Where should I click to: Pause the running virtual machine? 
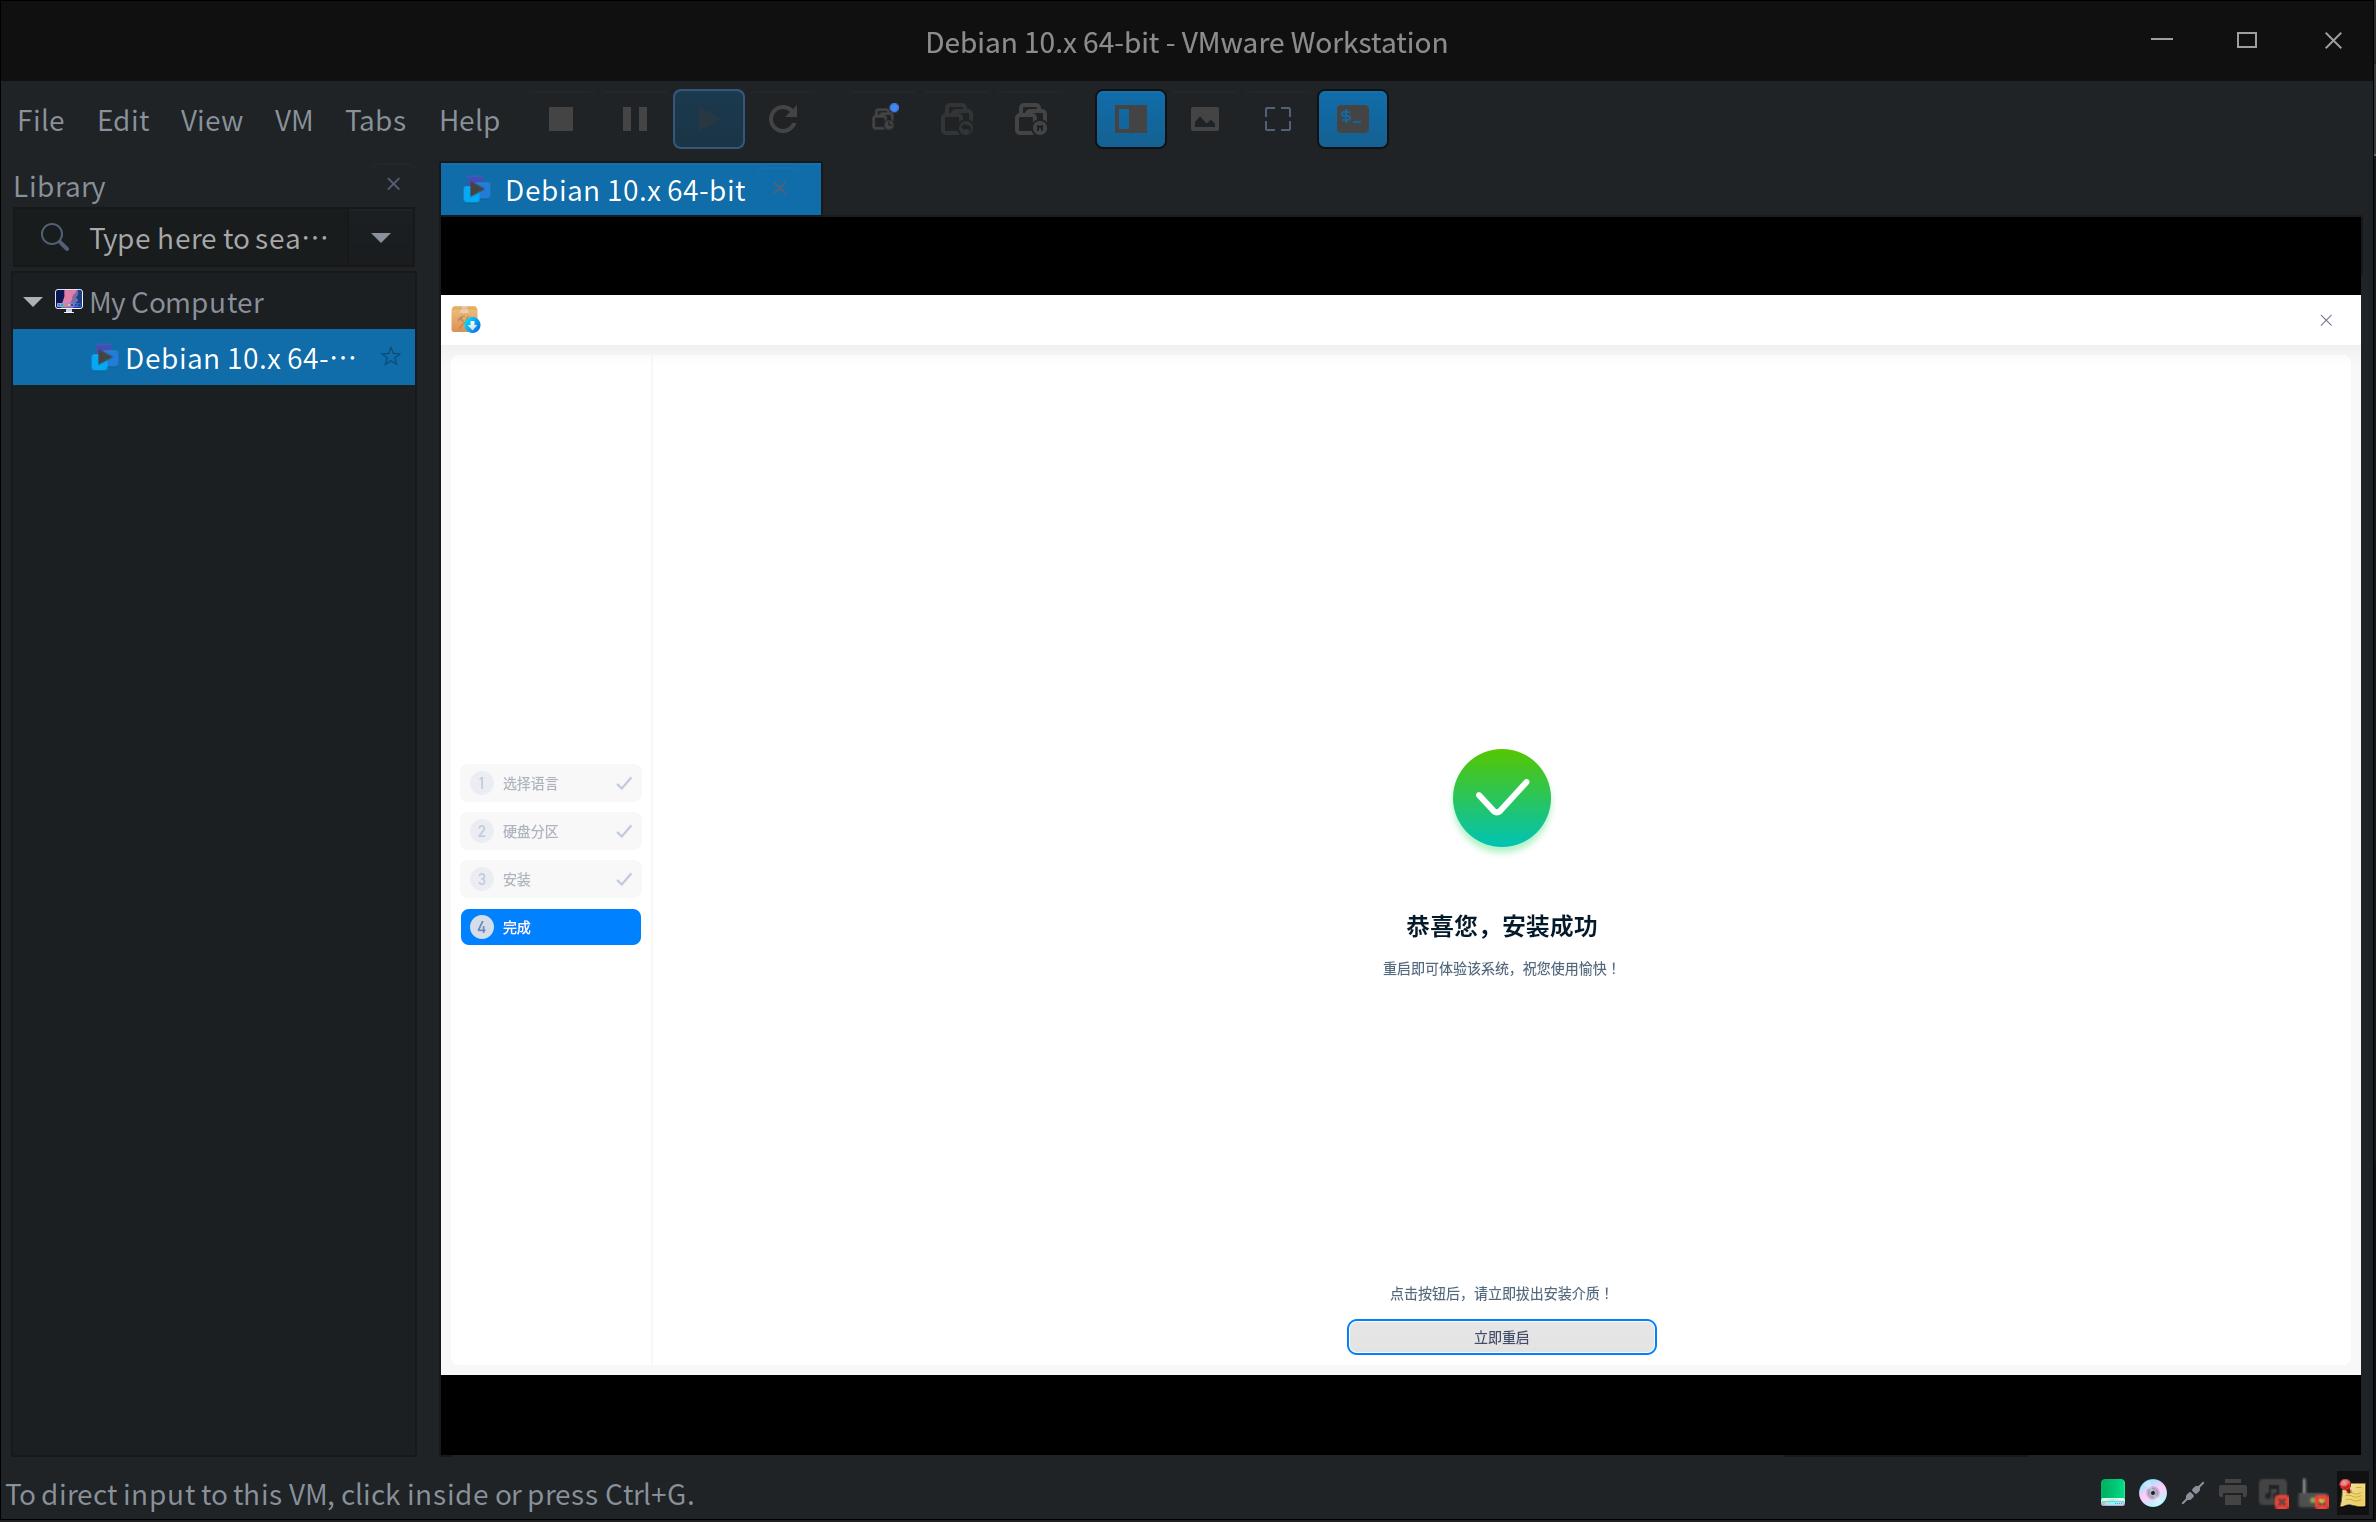coord(633,119)
